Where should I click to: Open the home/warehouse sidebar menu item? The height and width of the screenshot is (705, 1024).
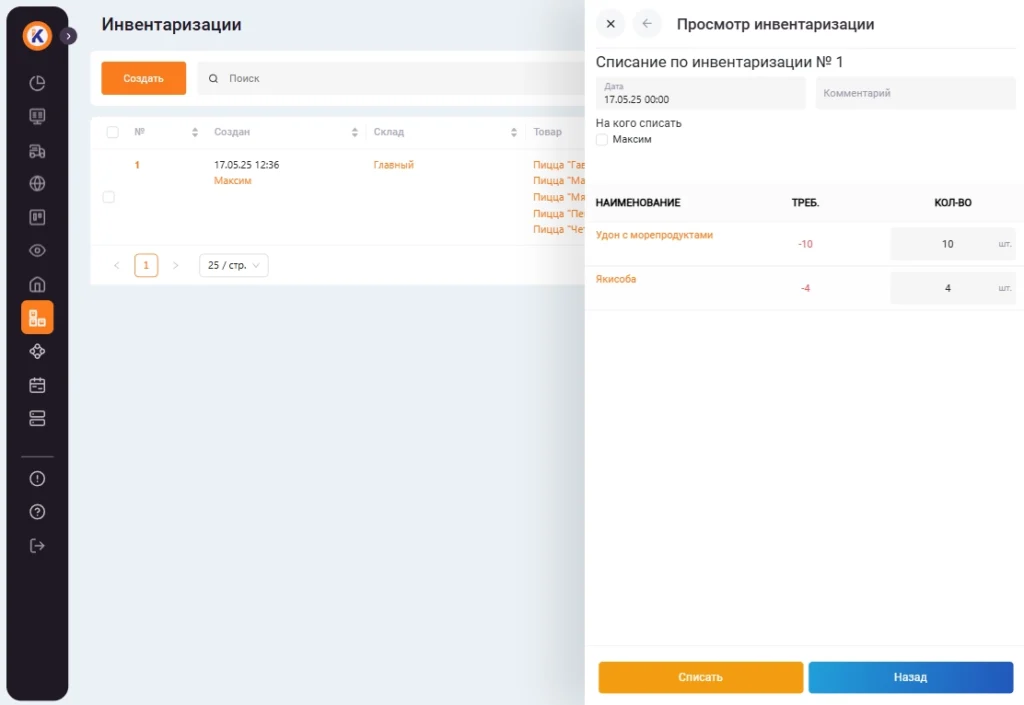[x=37, y=284]
